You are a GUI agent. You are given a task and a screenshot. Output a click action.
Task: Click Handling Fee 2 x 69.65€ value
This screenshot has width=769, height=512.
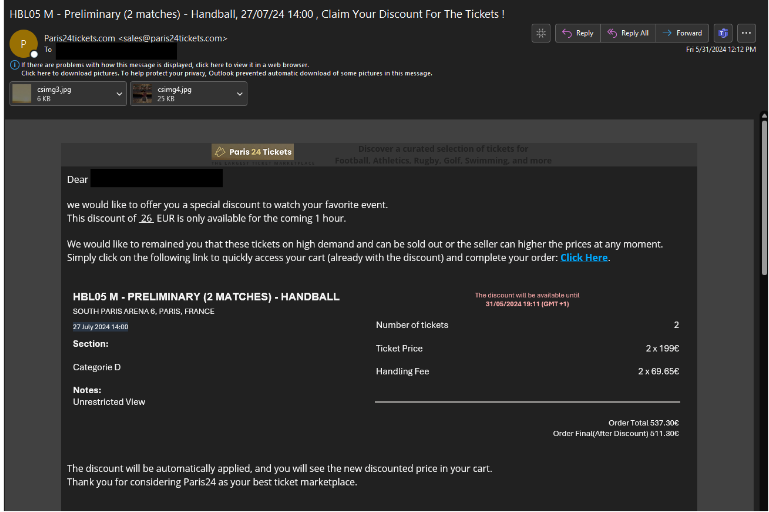pyautogui.click(x=659, y=371)
